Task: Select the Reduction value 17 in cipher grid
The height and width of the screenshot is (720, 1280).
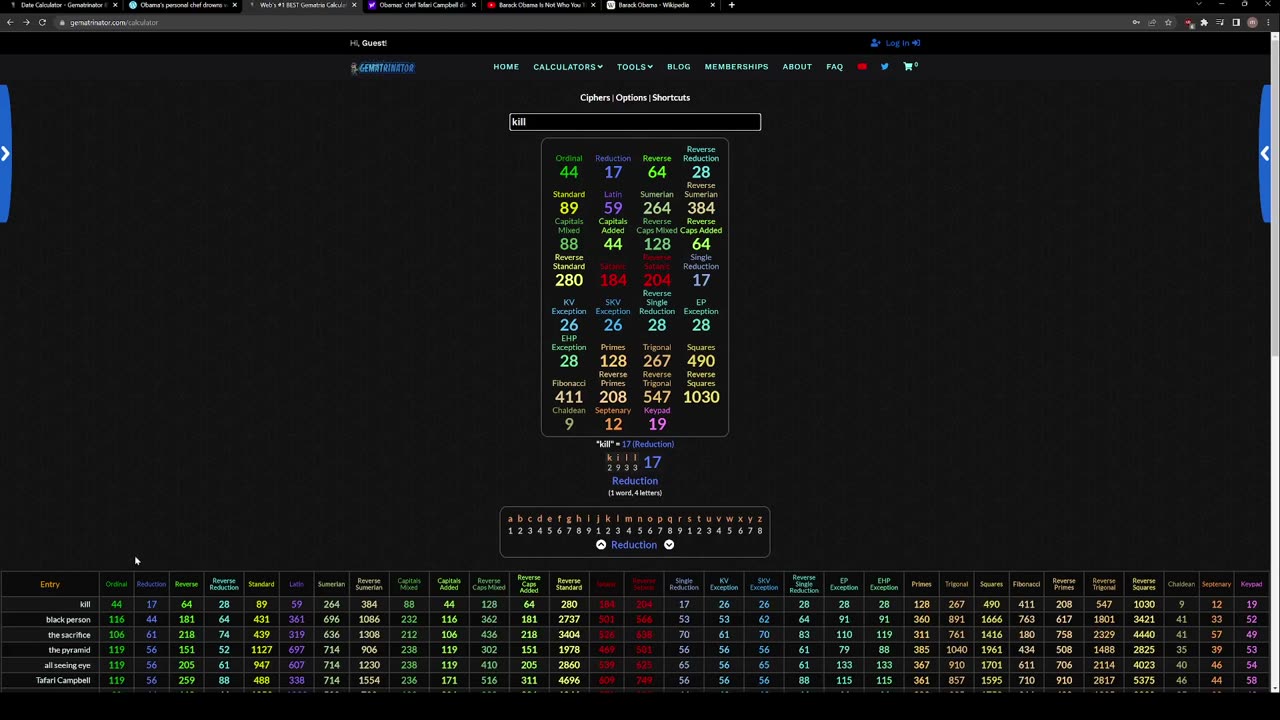Action: 613,172
